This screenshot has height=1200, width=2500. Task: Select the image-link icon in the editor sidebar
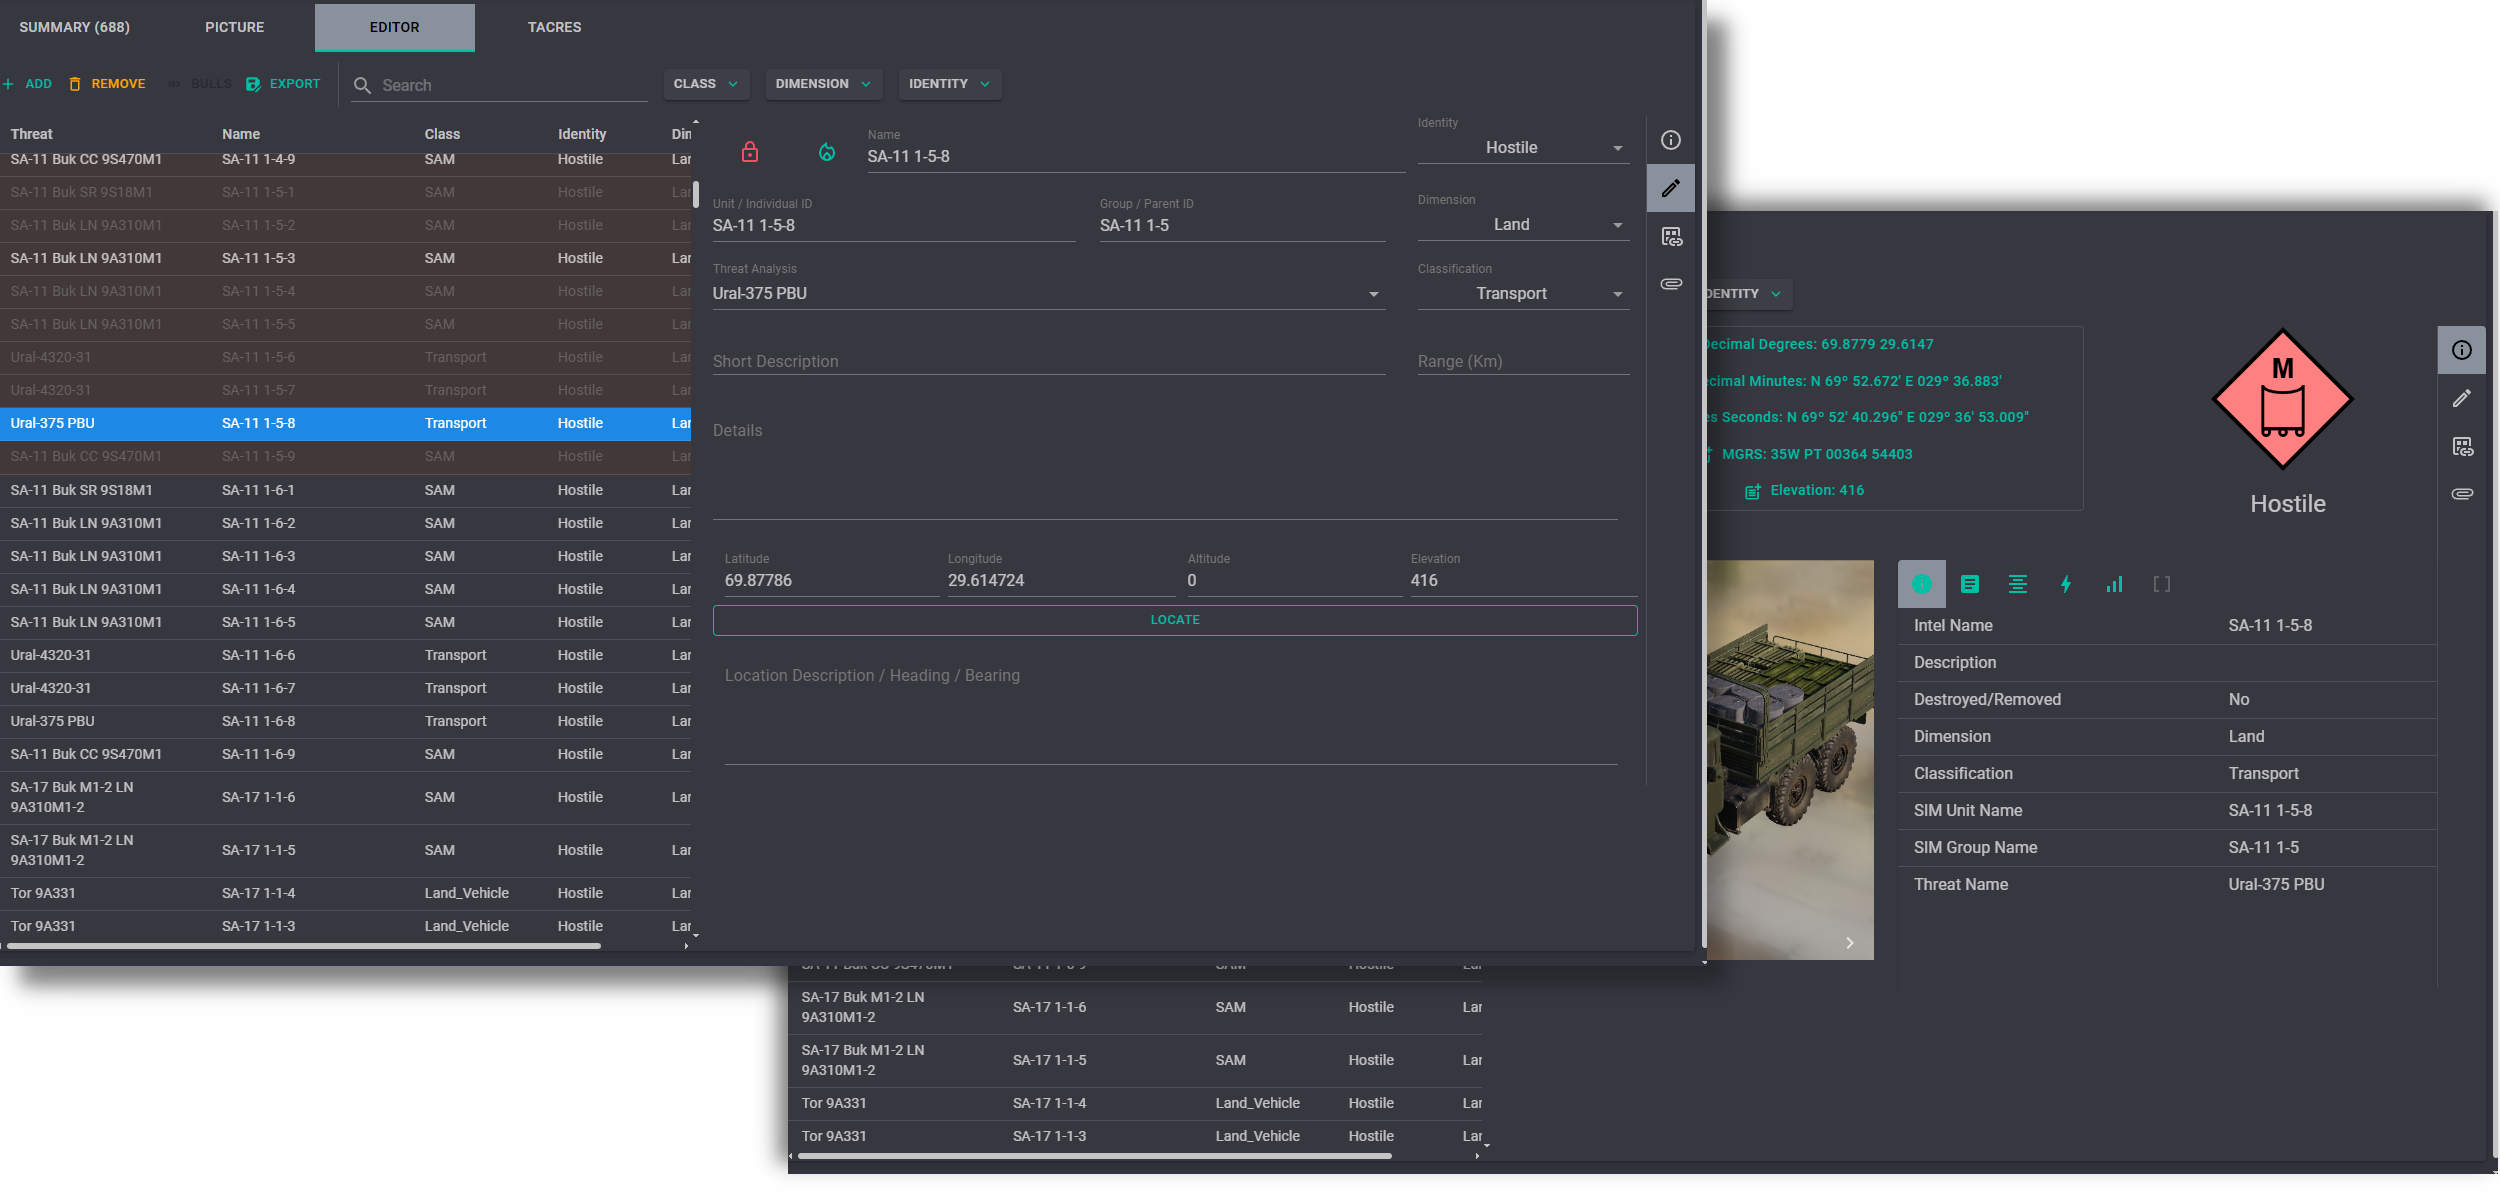1670,236
